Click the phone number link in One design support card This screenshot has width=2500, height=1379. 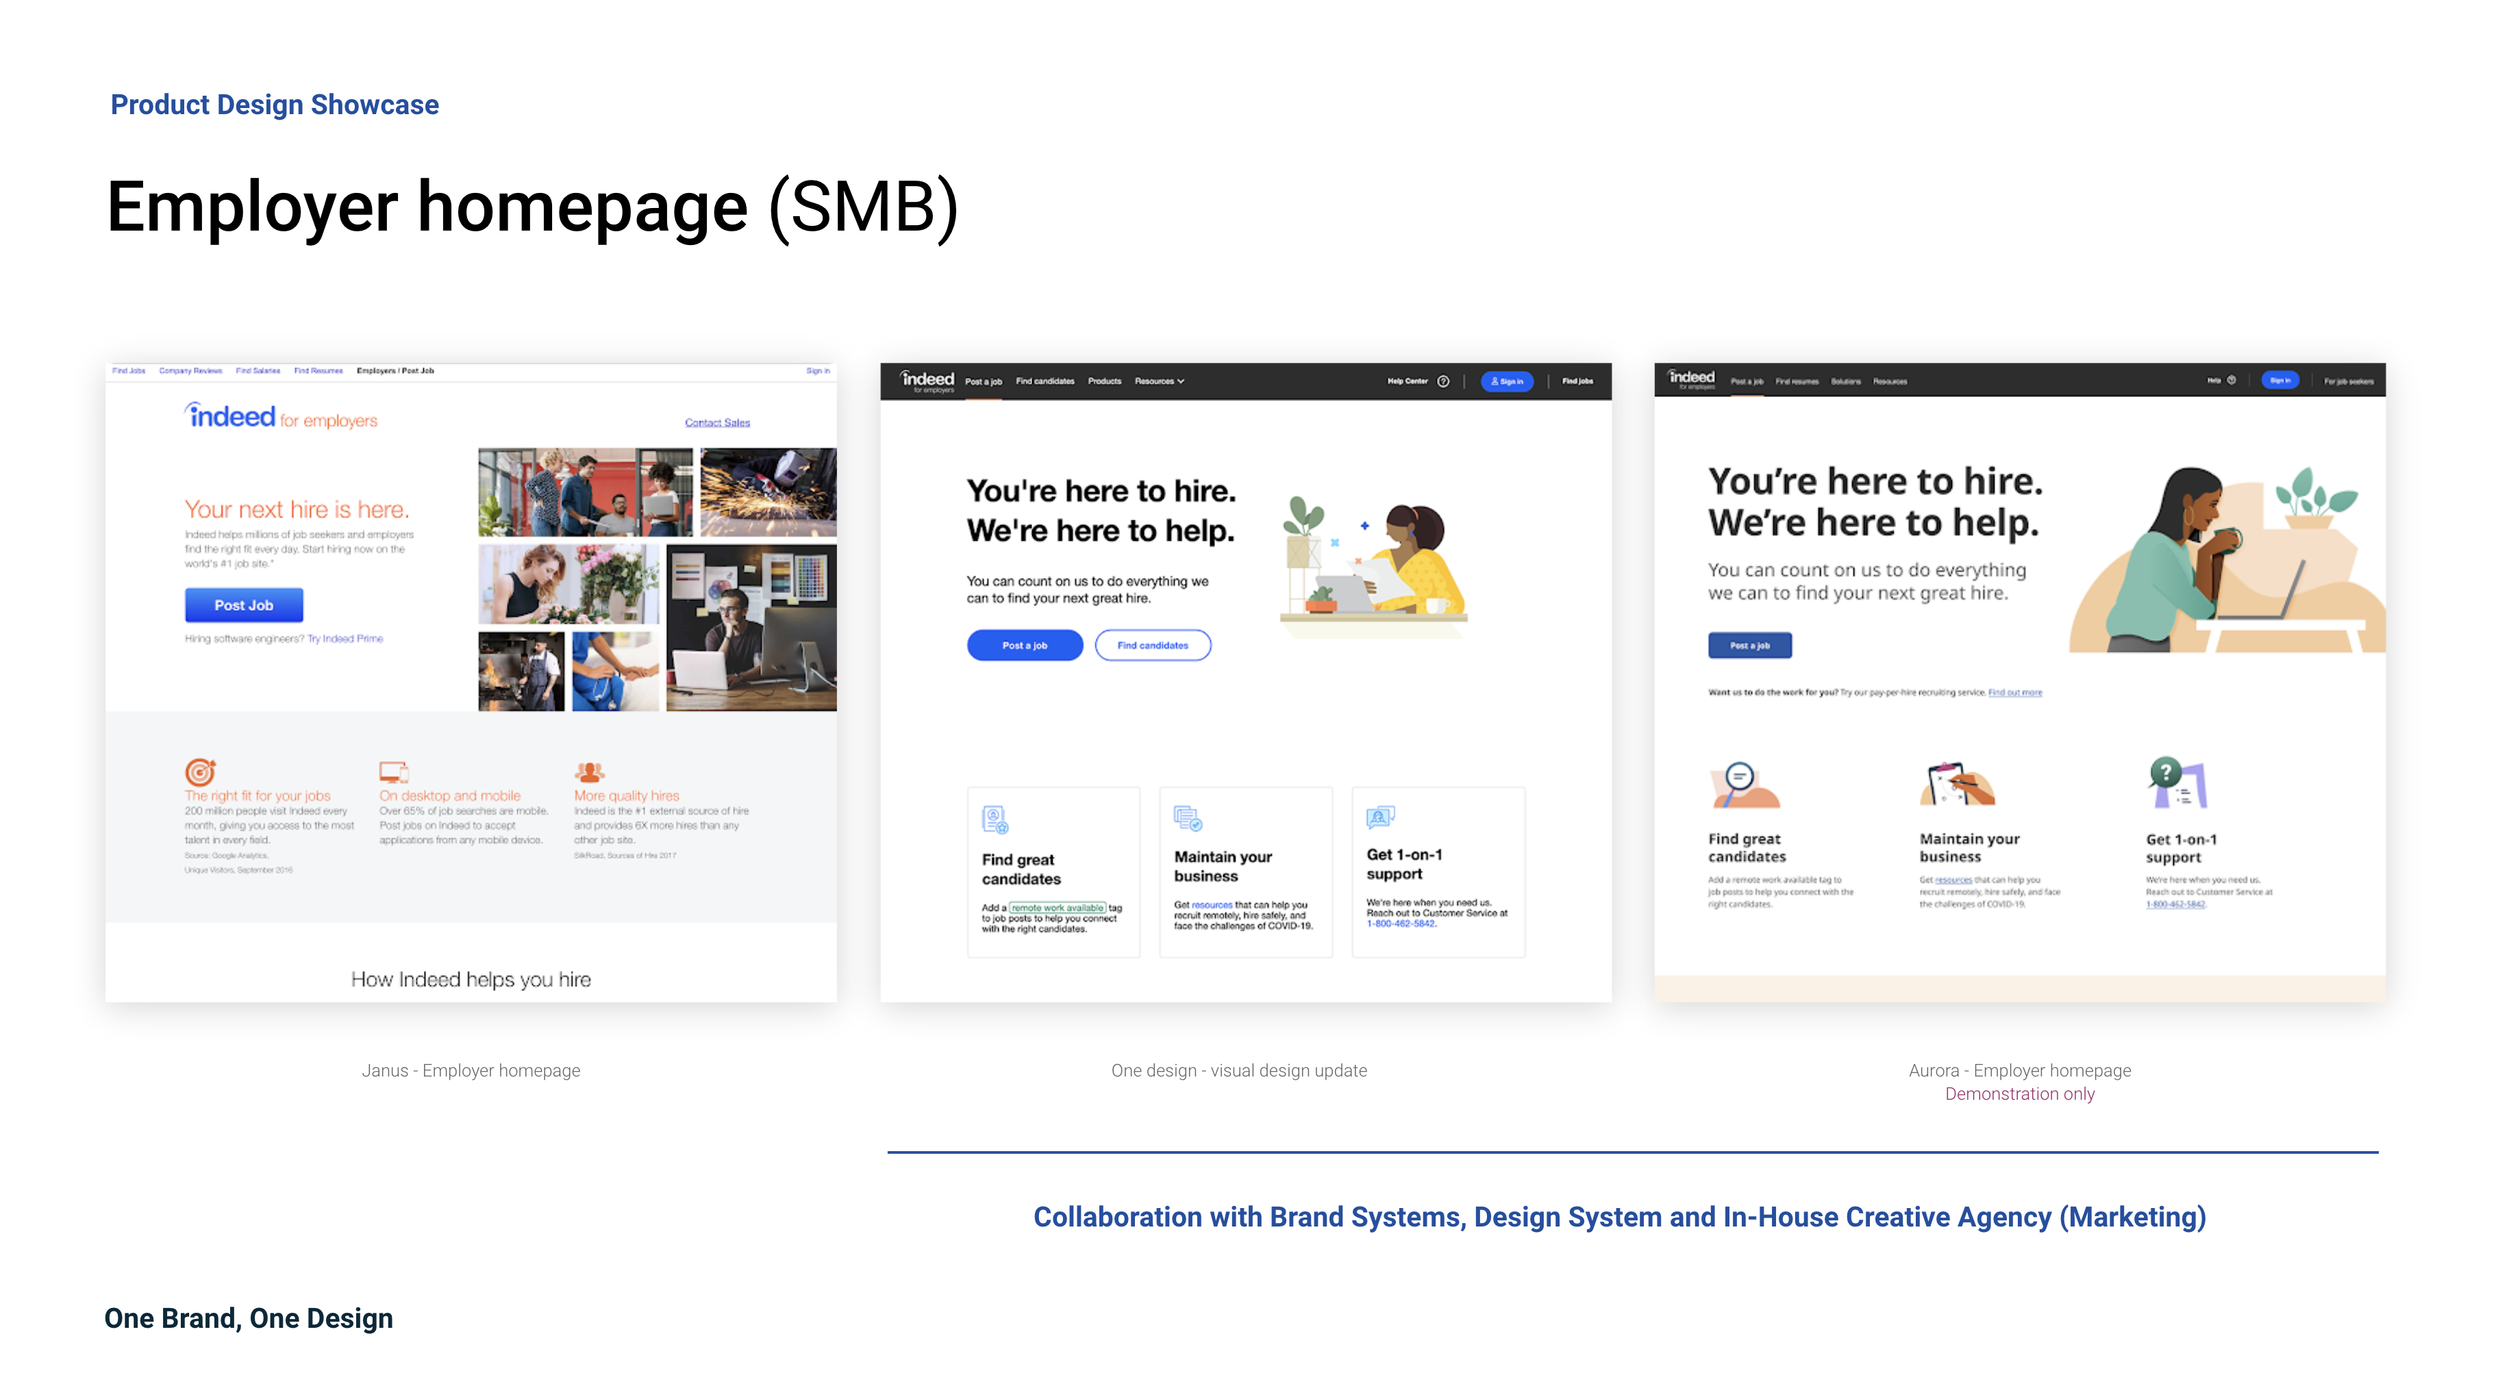(1401, 924)
